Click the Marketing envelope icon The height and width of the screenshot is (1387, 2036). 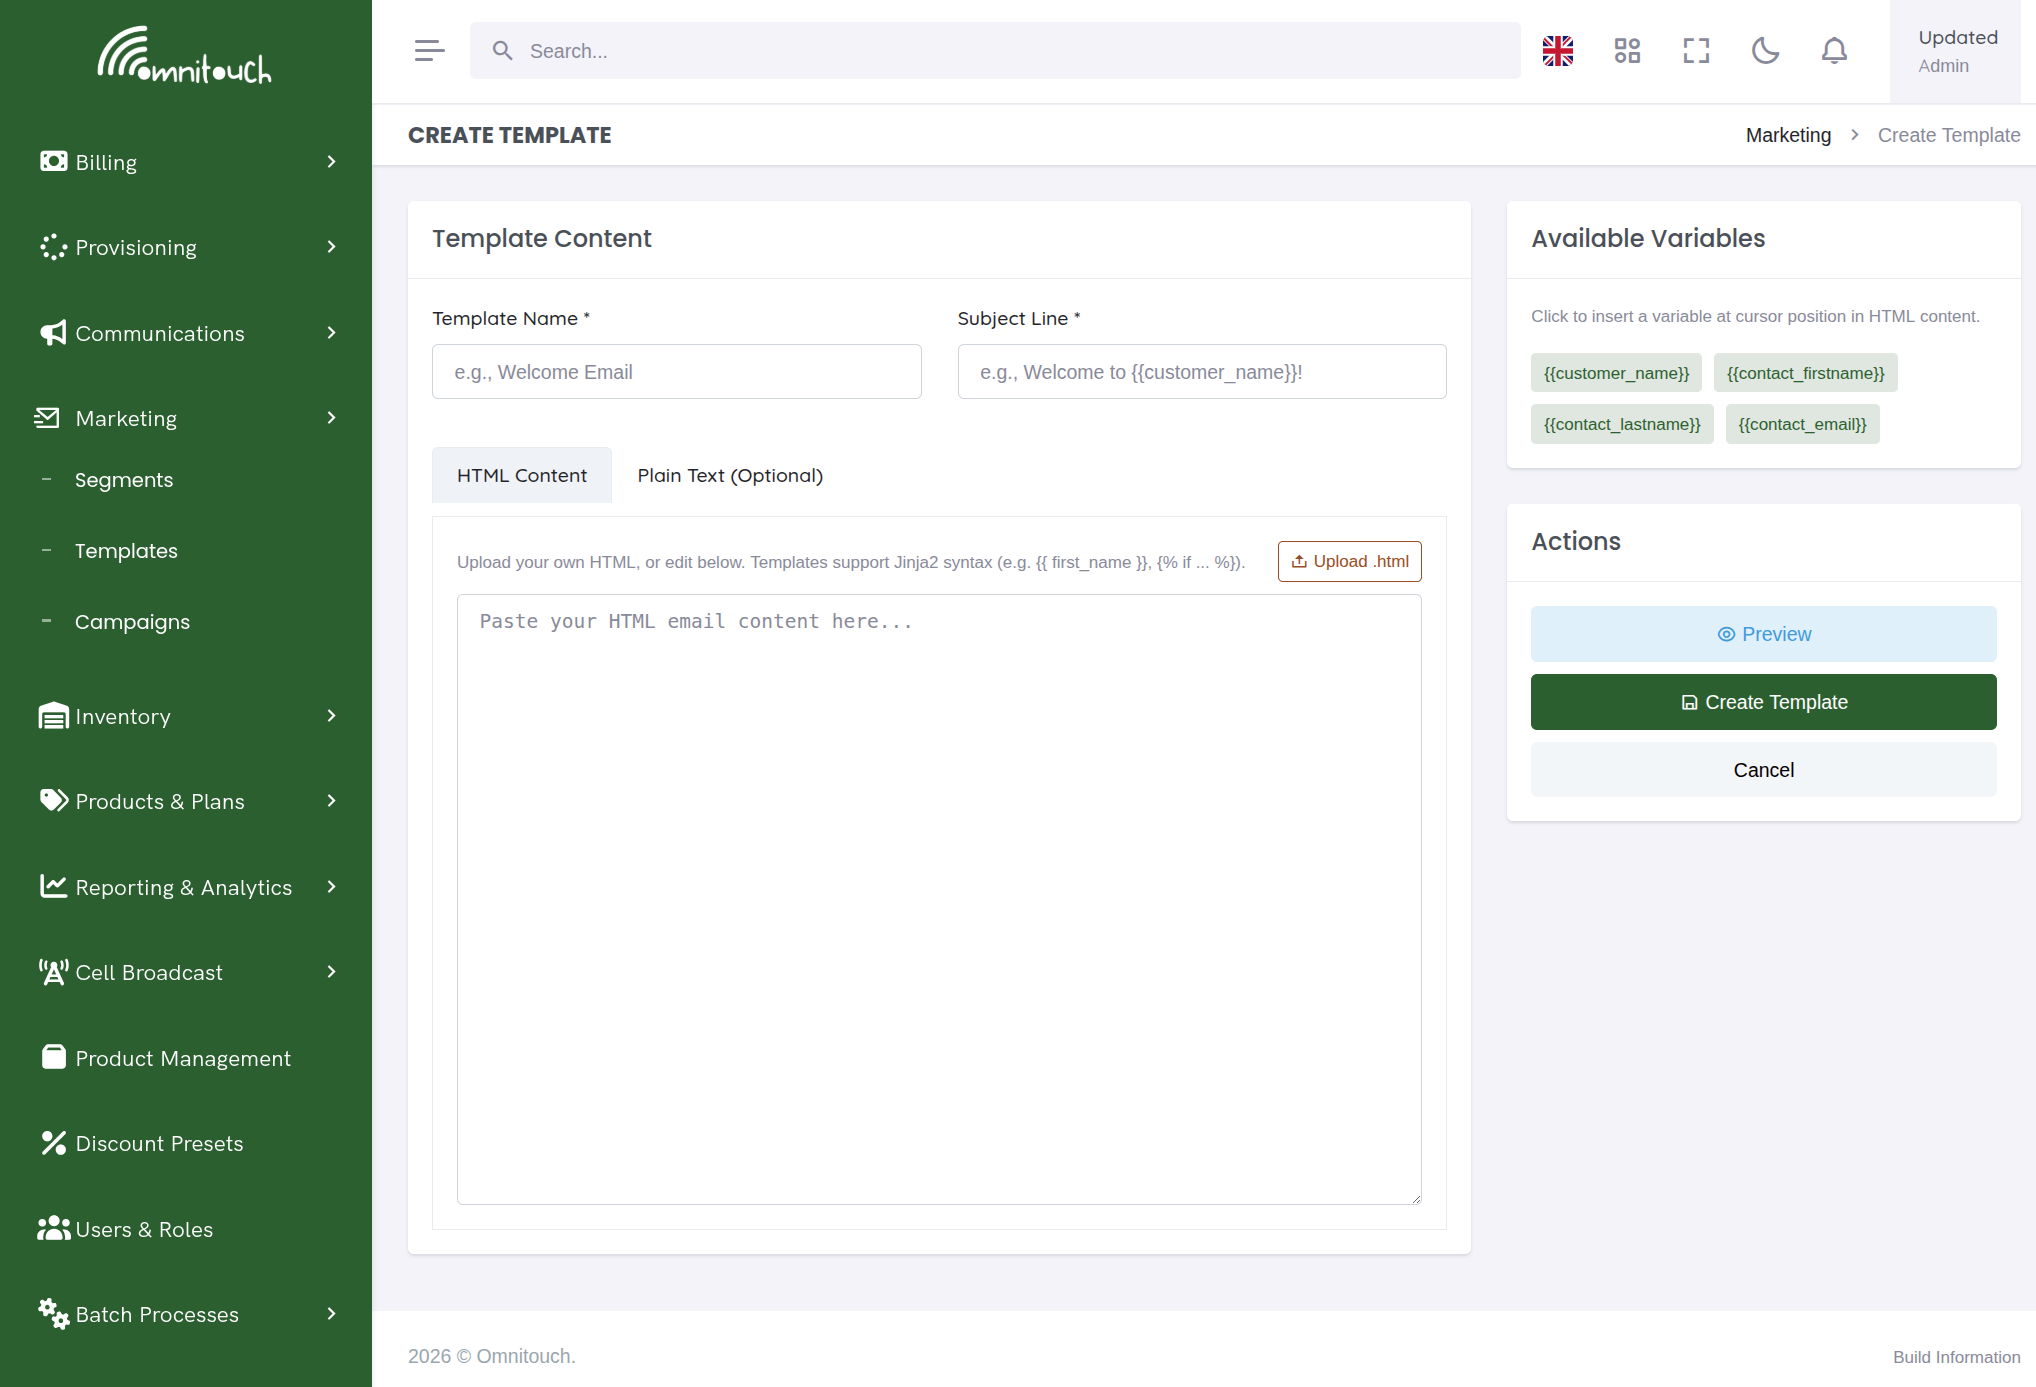47,418
